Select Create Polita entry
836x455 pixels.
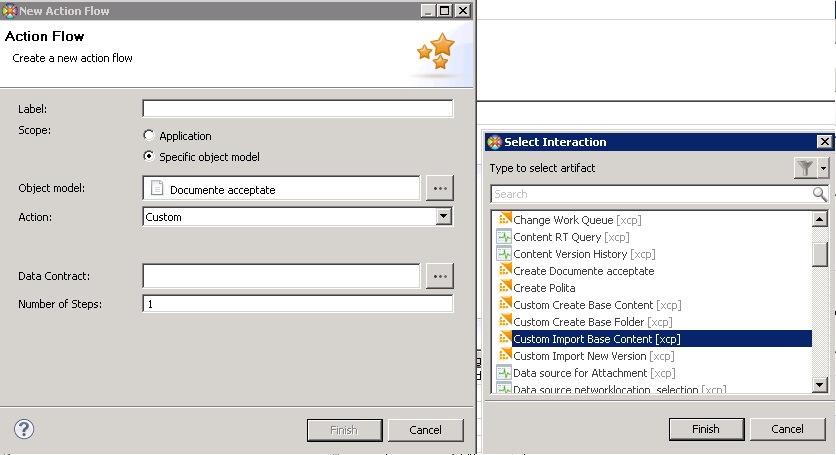point(544,288)
